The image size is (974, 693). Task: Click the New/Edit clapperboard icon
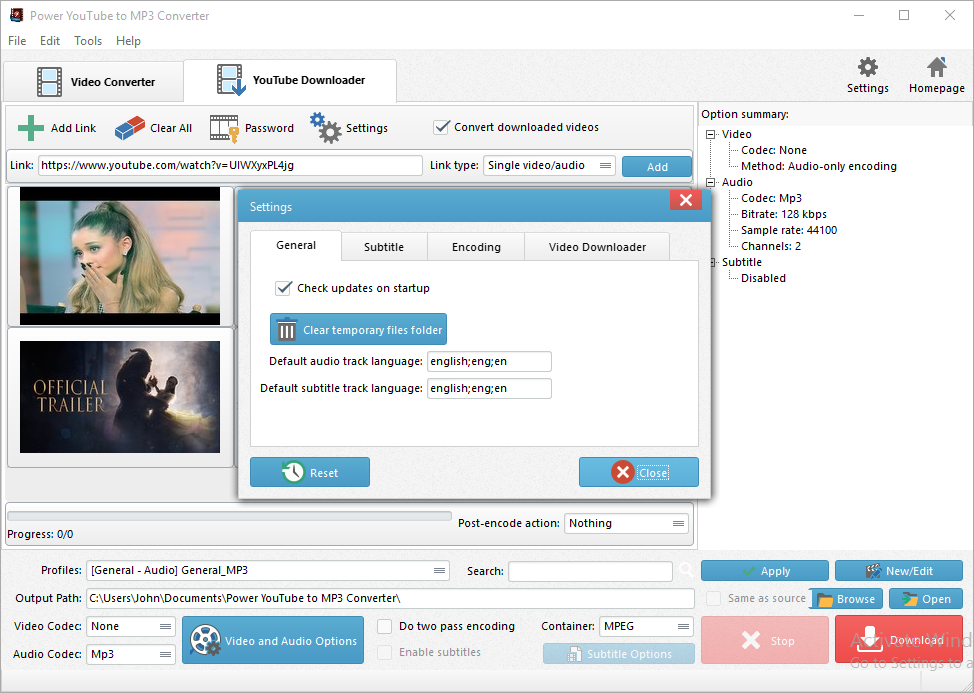[873, 571]
